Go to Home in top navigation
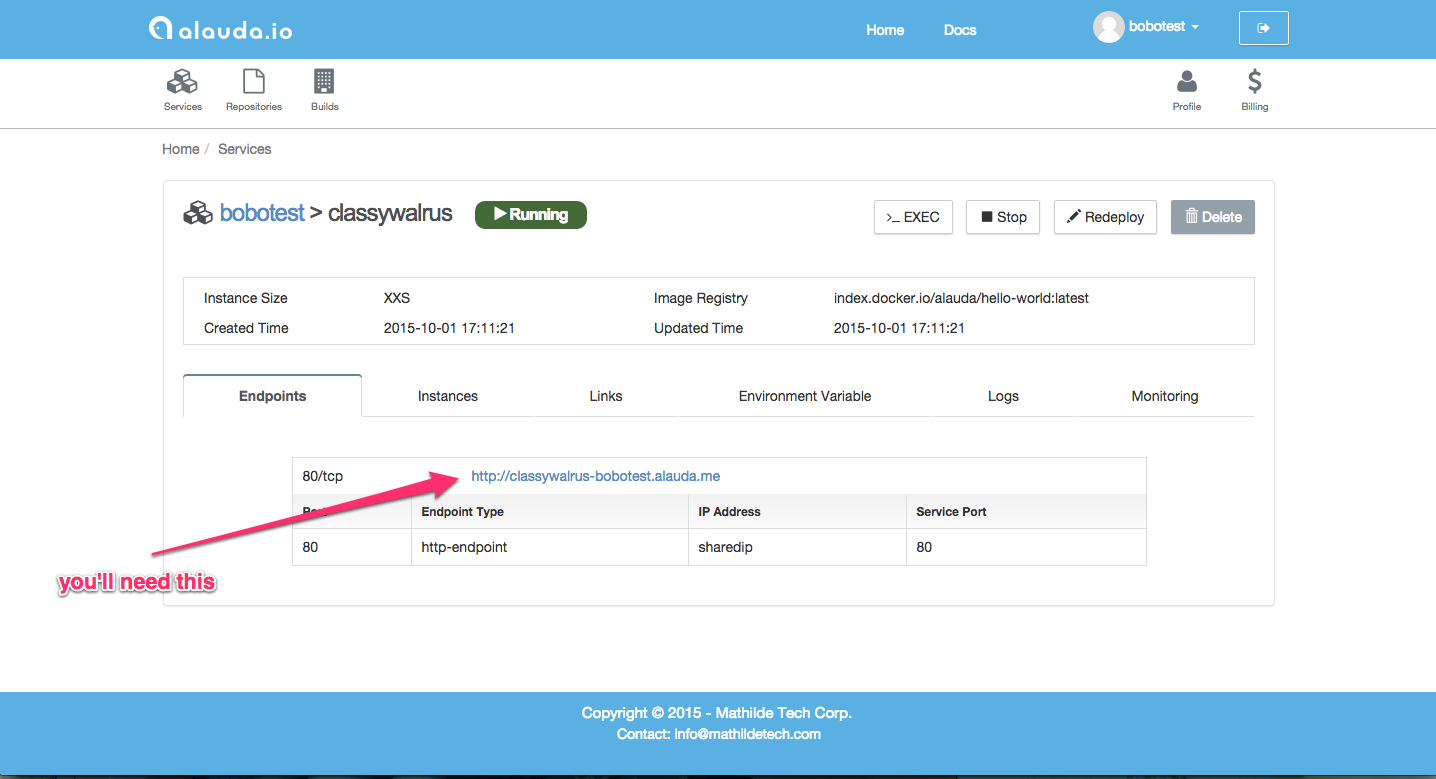Viewport: 1436px width, 779px height. tap(885, 30)
